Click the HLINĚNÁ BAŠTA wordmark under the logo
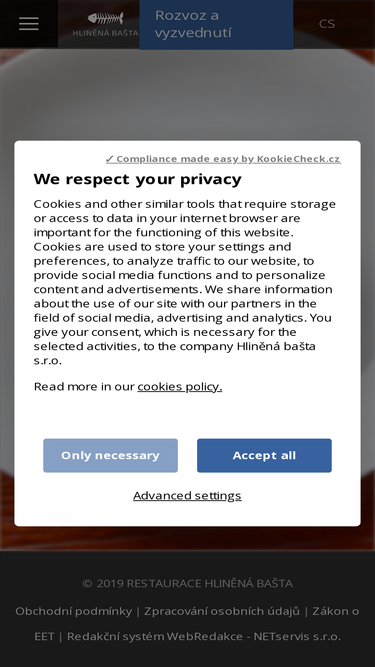 click(x=105, y=33)
